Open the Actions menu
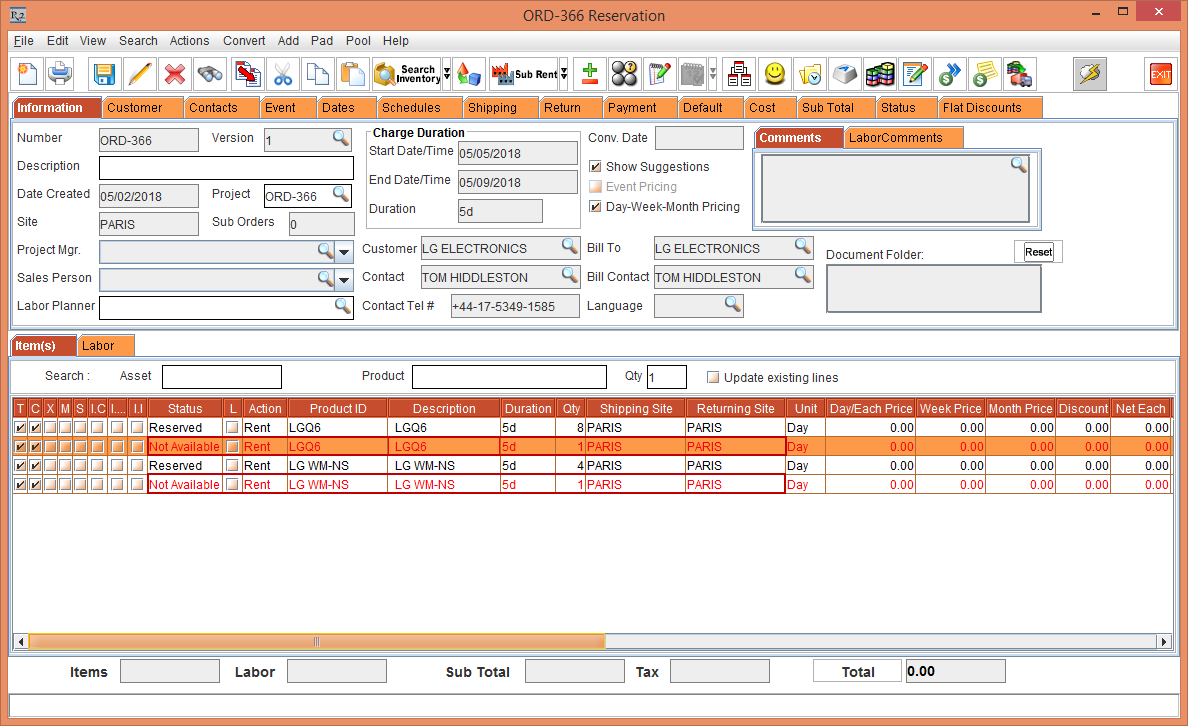The image size is (1188, 726). (x=189, y=41)
